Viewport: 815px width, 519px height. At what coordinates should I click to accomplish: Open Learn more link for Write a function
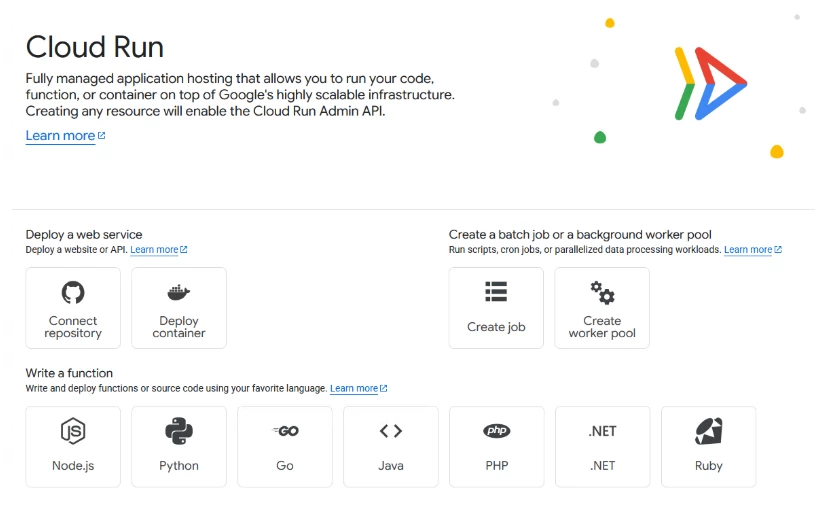(354, 388)
